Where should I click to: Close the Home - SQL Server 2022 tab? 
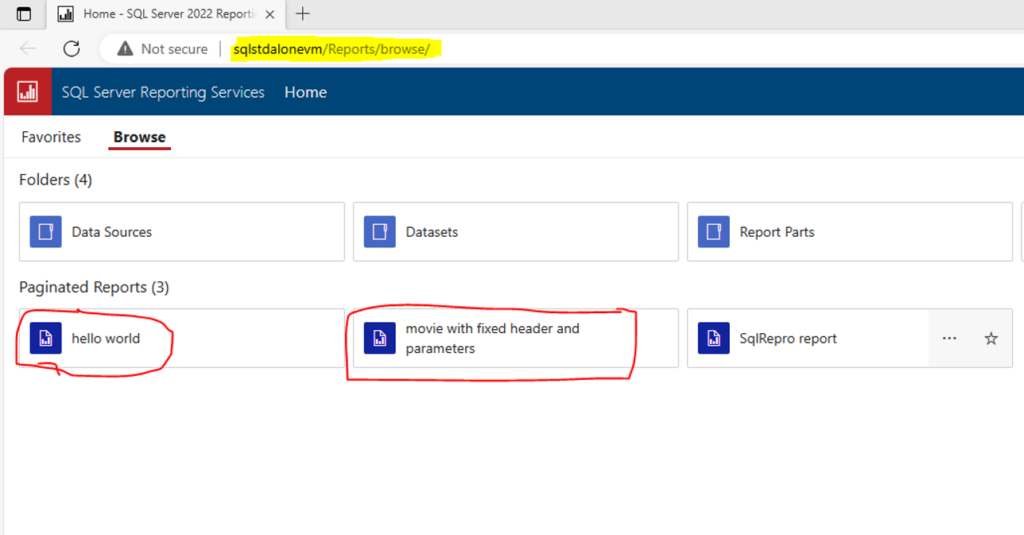click(x=270, y=14)
